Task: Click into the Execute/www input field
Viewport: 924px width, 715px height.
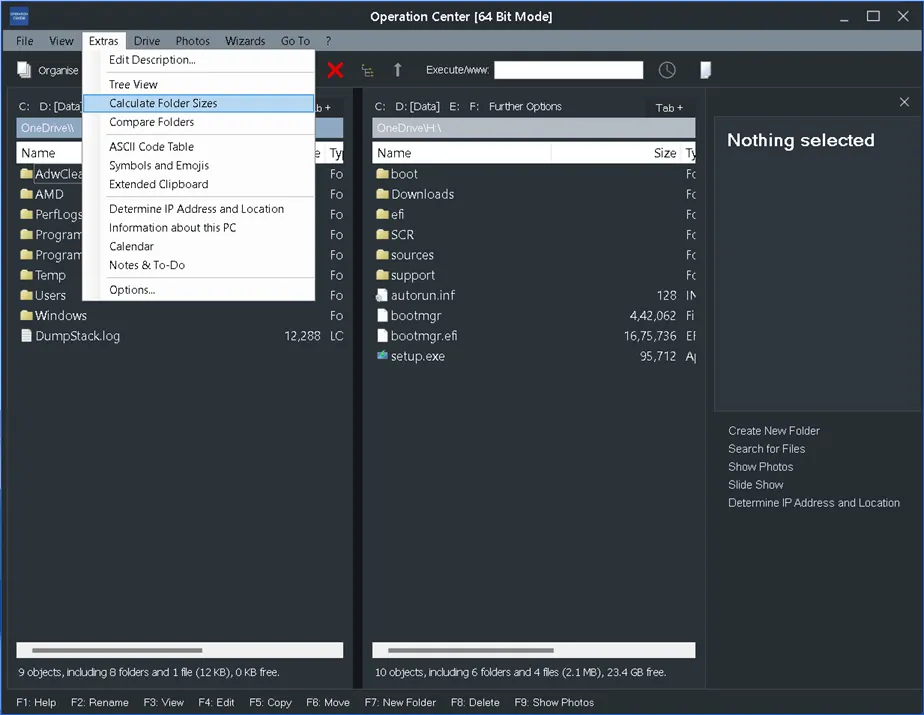Action: 568,70
